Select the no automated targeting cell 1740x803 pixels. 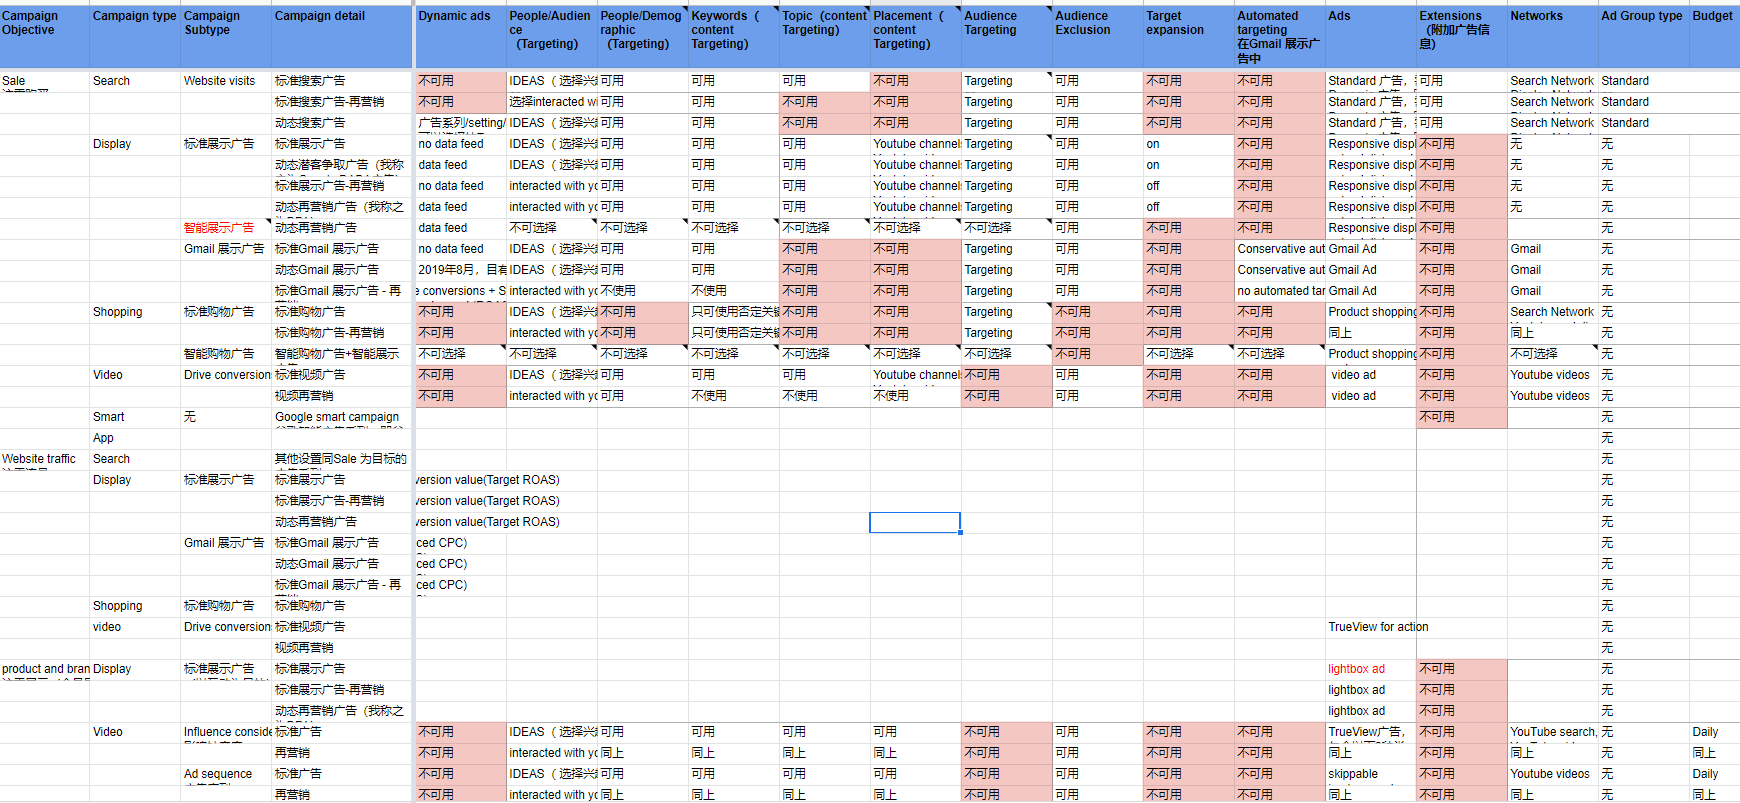(1280, 291)
